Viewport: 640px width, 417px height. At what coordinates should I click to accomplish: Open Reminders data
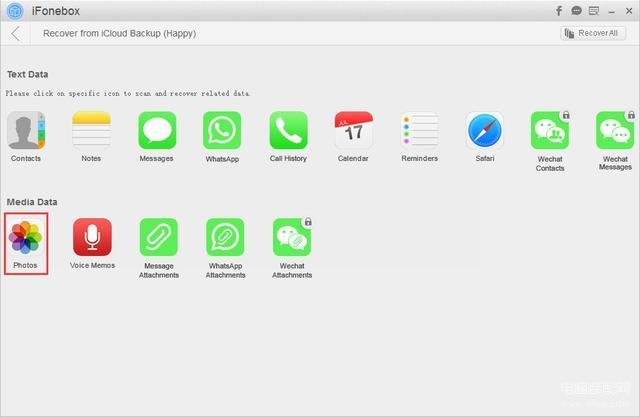click(420, 131)
